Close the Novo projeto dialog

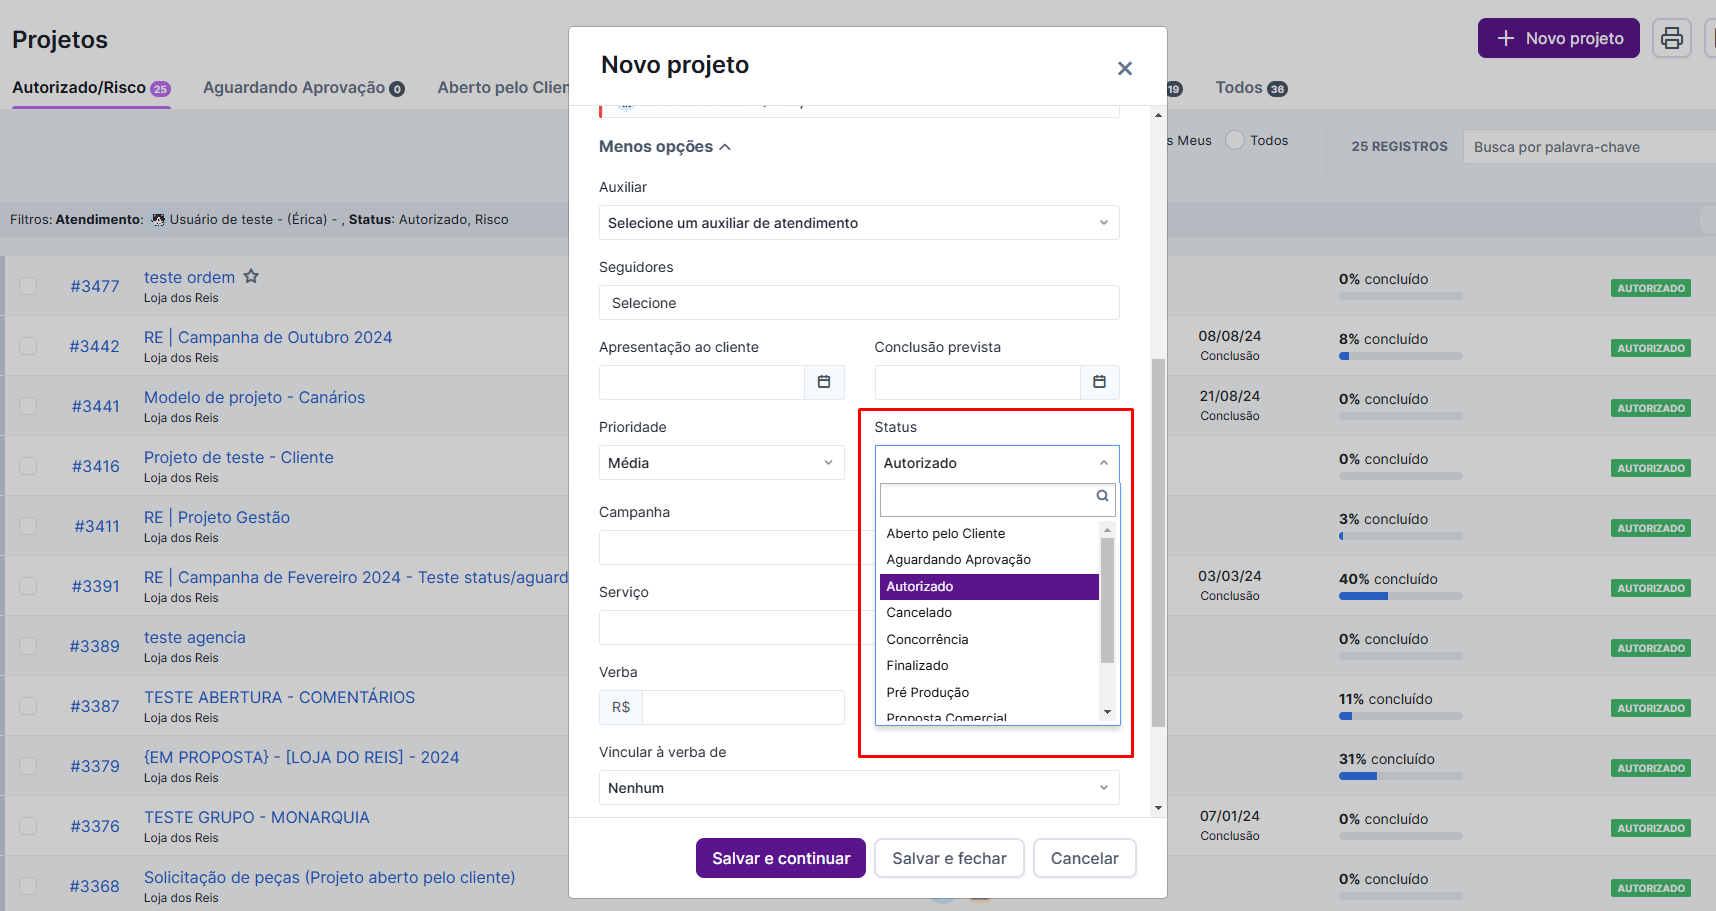tap(1125, 68)
